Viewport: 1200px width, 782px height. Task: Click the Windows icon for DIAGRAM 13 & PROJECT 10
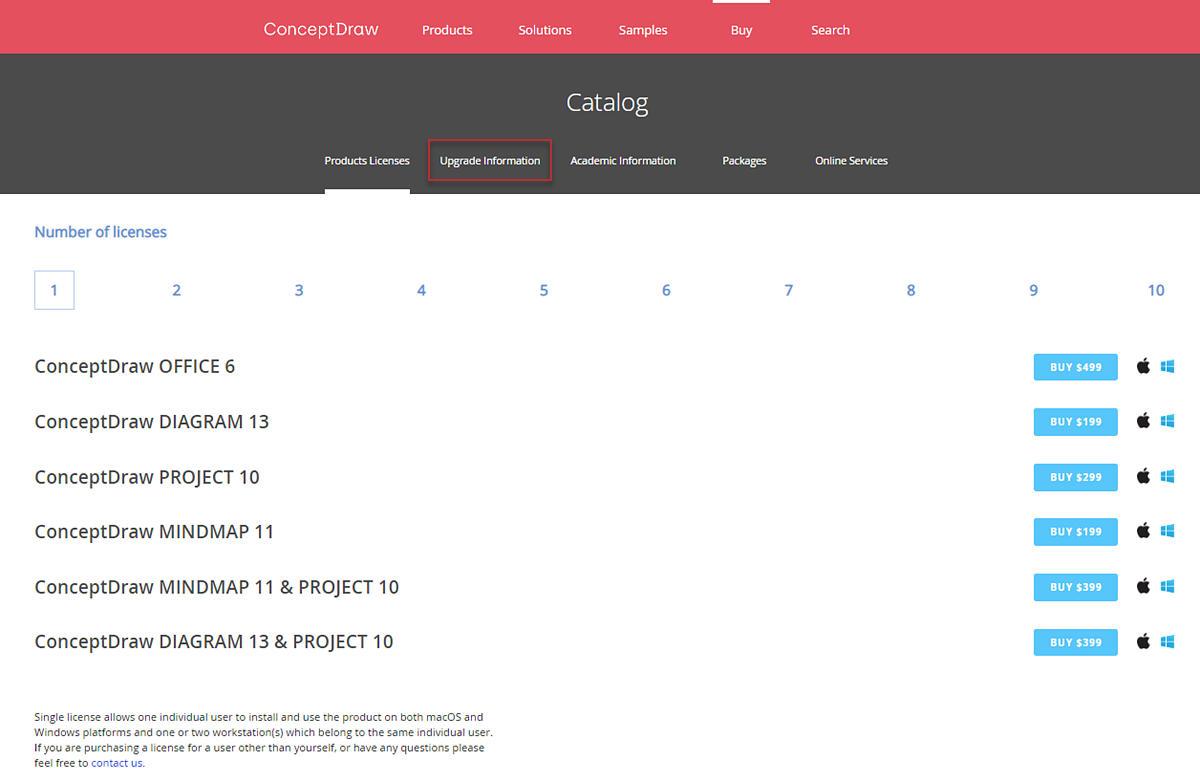point(1167,642)
